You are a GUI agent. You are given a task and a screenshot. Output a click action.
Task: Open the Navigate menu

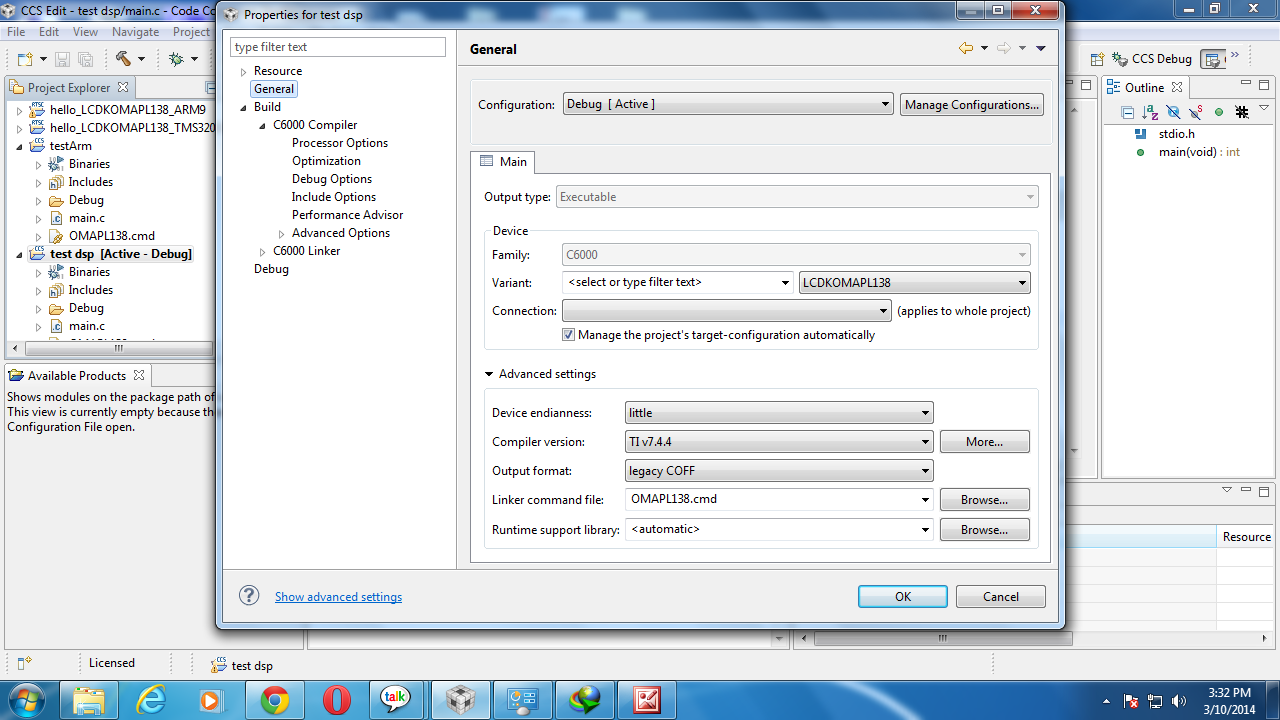135,32
